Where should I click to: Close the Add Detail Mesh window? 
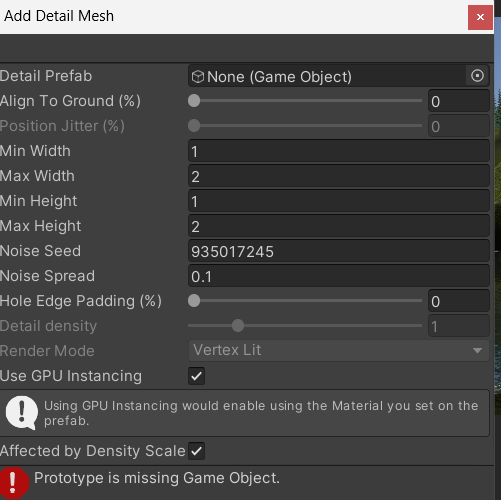(x=480, y=17)
